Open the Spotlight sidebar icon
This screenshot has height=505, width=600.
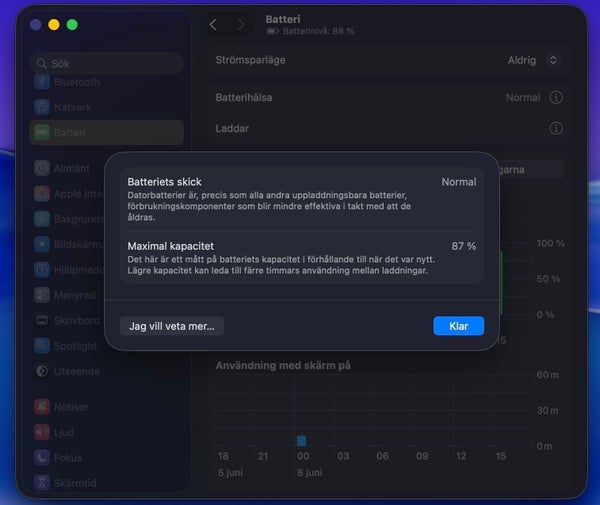click(x=42, y=346)
